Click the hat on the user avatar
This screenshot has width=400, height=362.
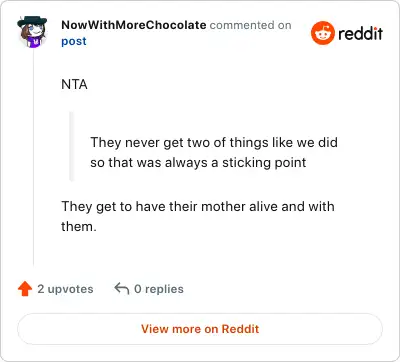[32, 22]
